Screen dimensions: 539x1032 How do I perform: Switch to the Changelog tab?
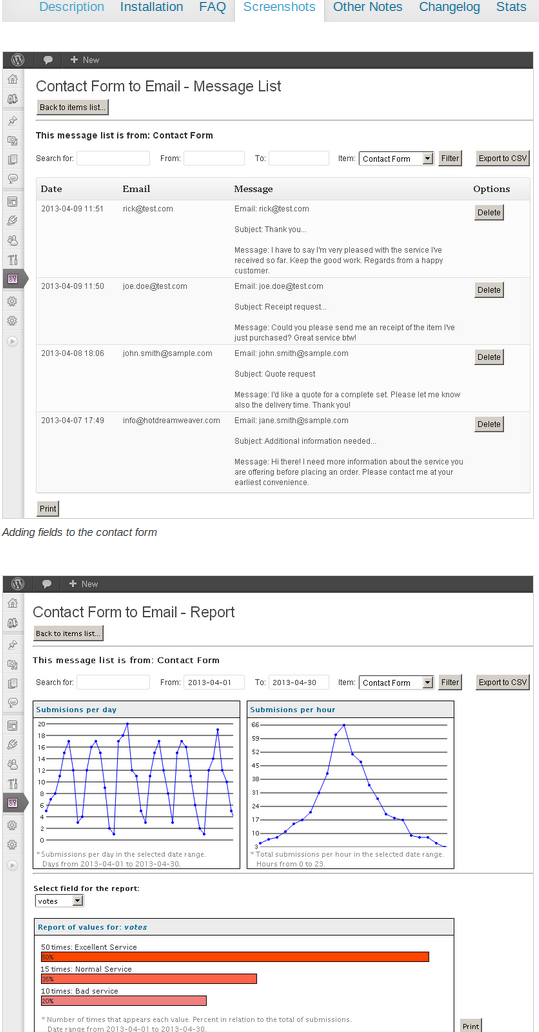(x=449, y=7)
